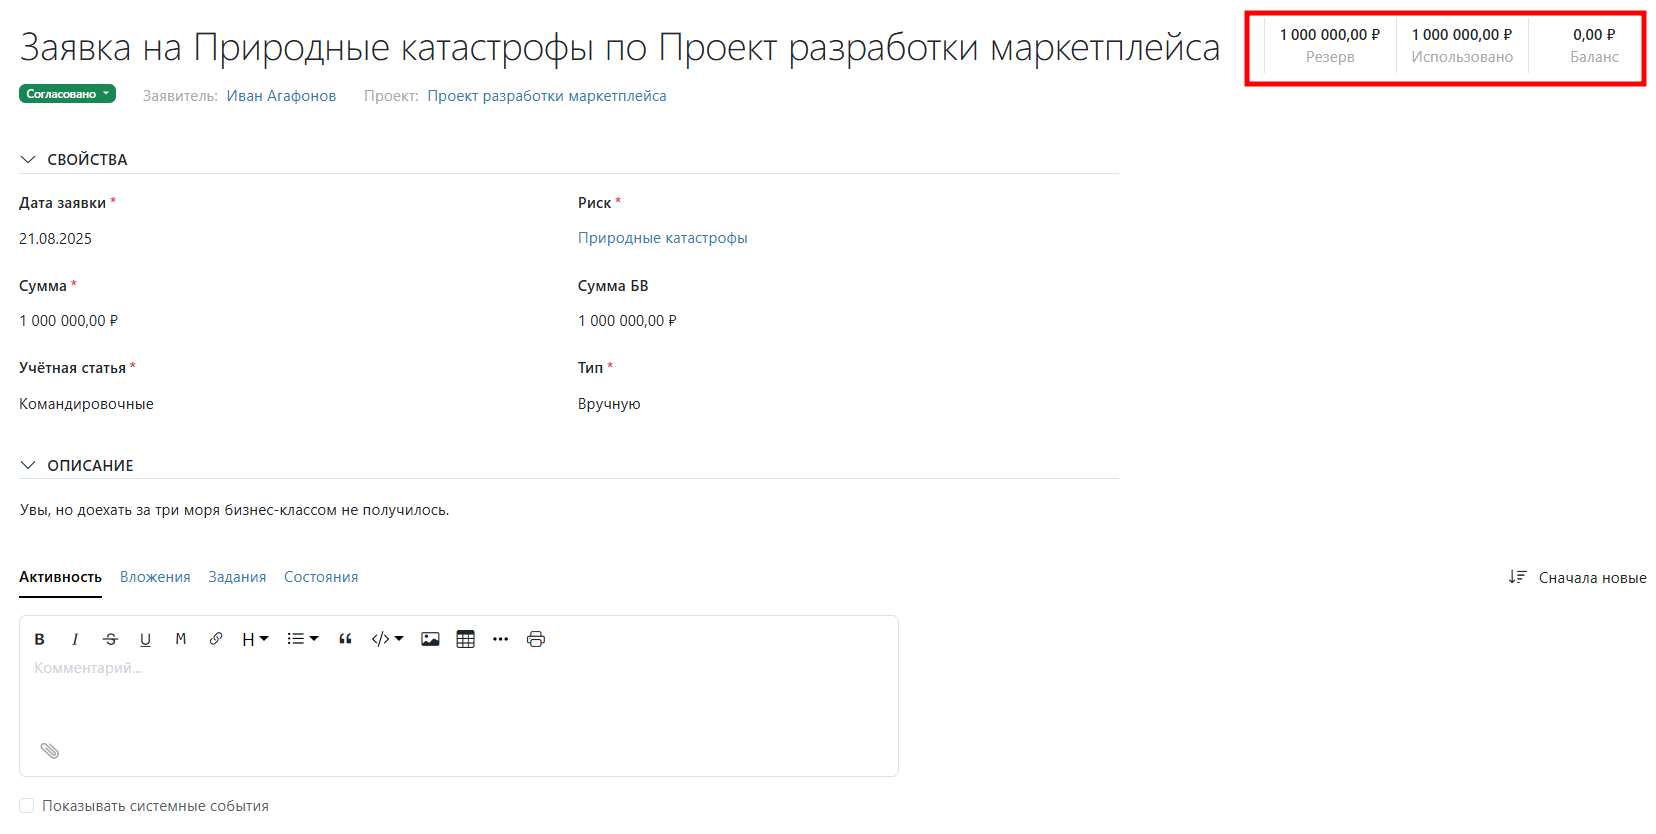
Task: Open the heading (H) dropdown
Action: (x=255, y=639)
